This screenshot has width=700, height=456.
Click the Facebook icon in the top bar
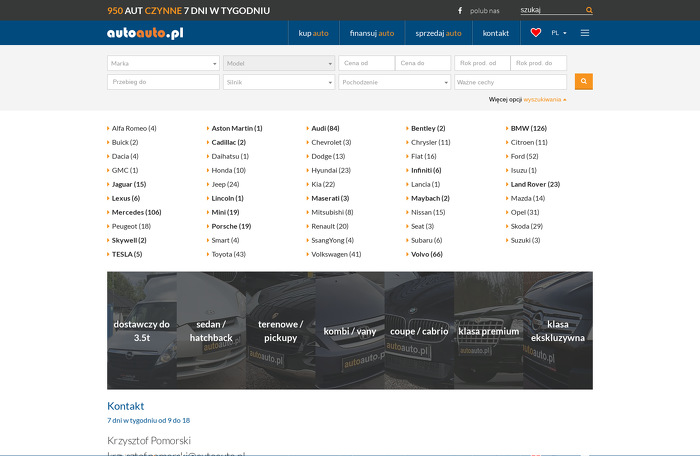460,10
